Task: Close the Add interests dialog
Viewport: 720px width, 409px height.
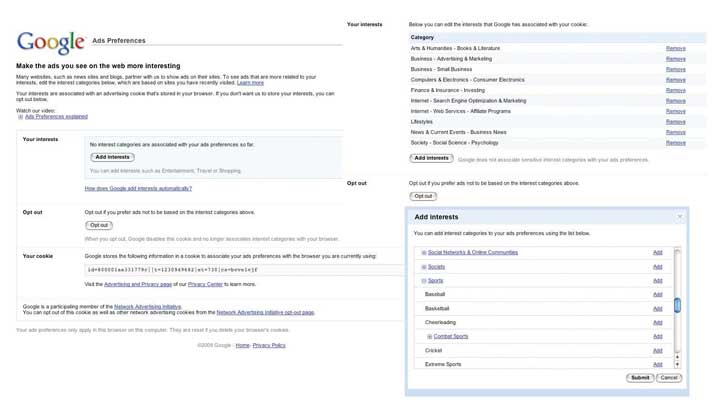Action: 680,217
